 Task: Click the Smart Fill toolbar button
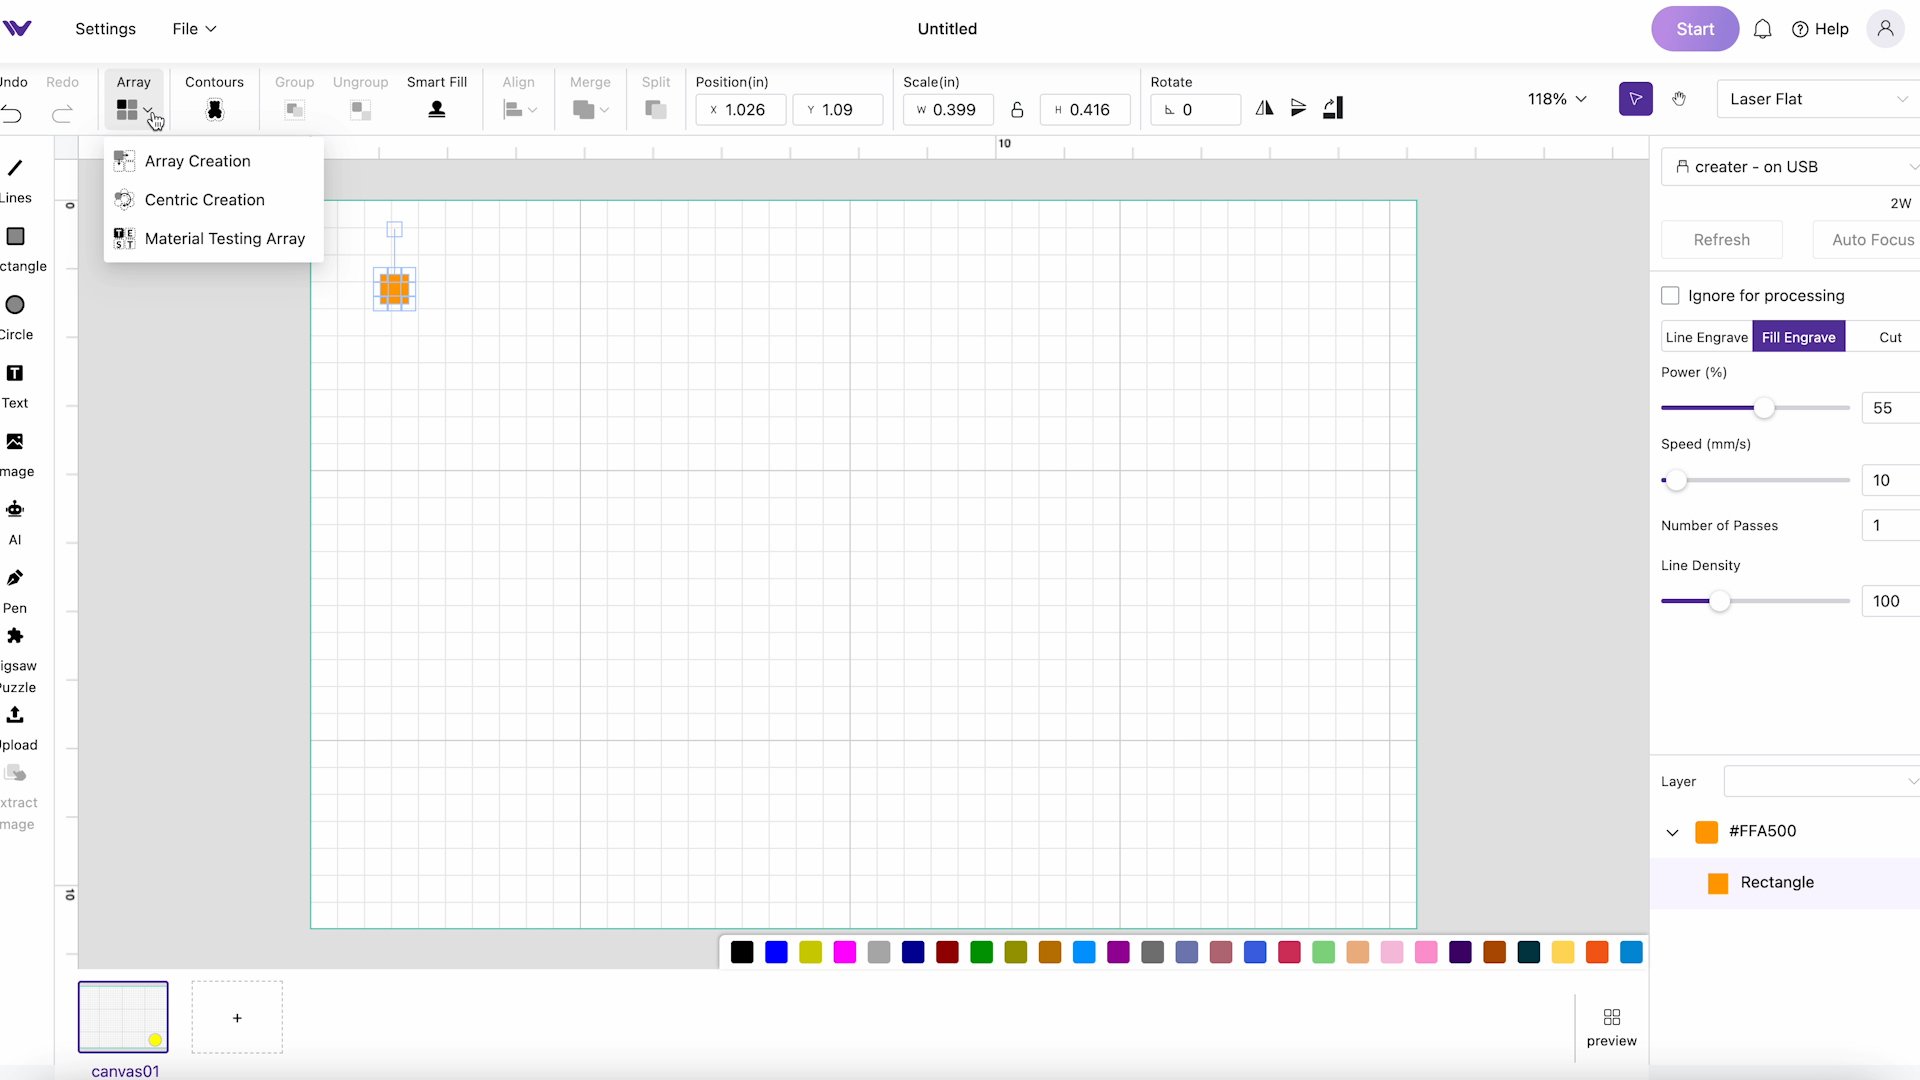(436, 109)
